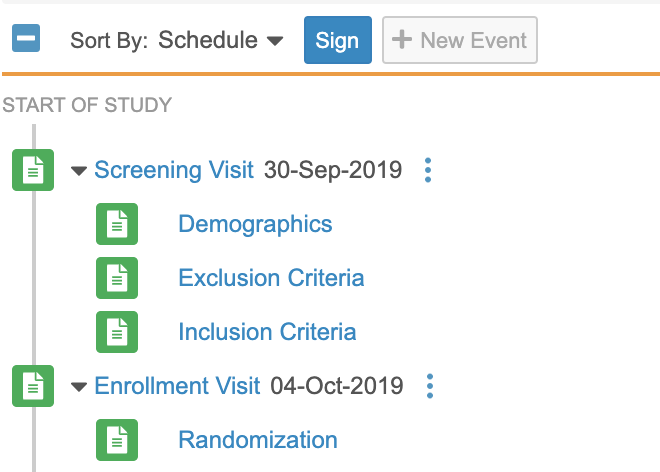Open the Randomization form
660x472 pixels.
258,440
